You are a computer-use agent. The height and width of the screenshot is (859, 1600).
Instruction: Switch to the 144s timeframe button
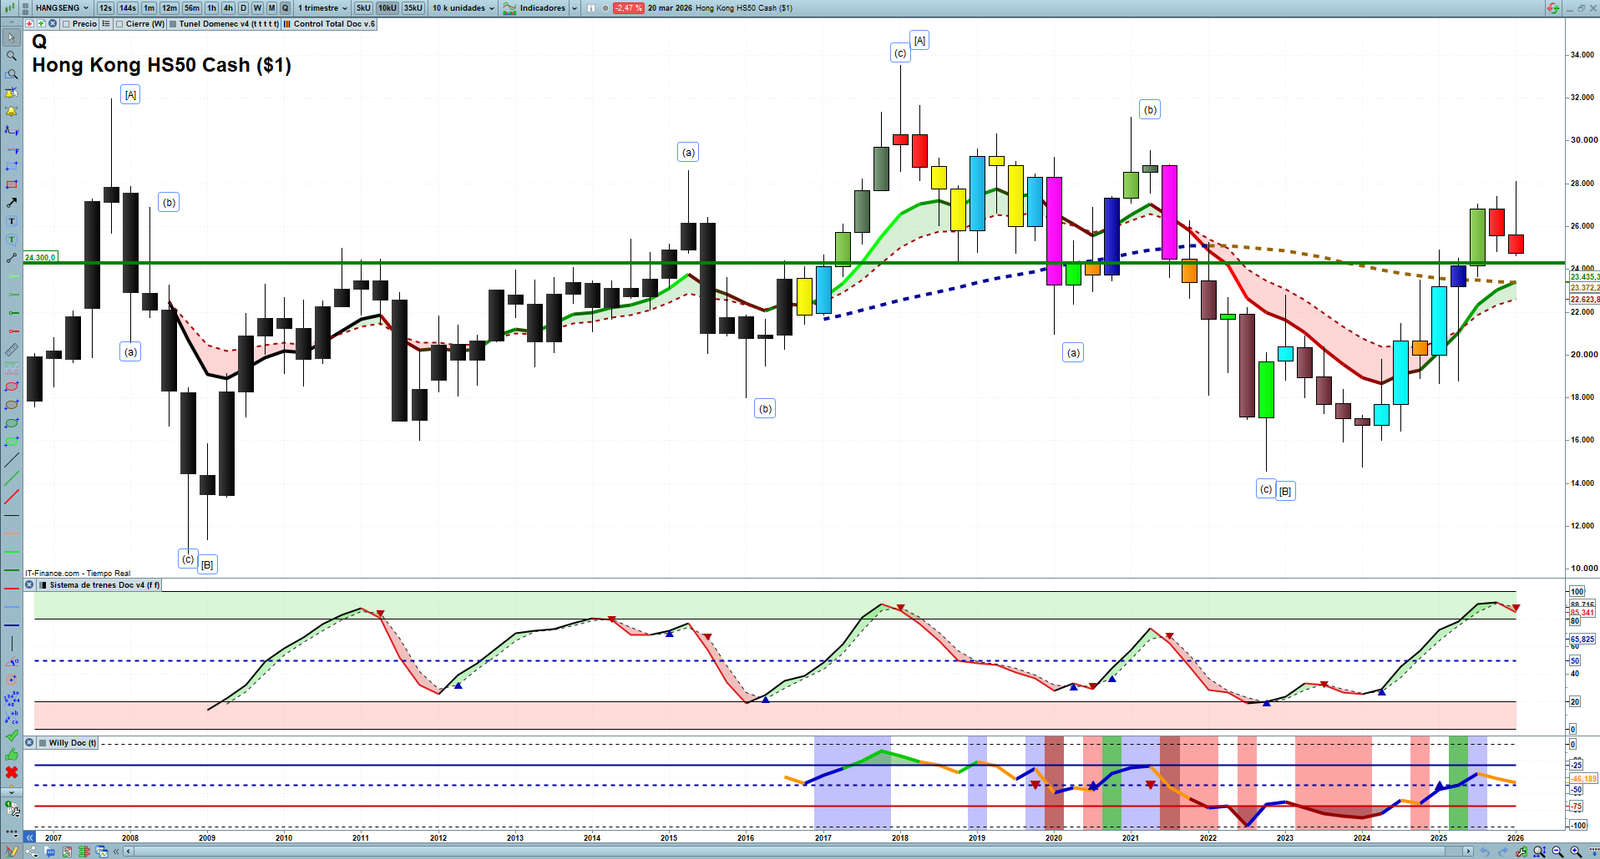[x=128, y=8]
